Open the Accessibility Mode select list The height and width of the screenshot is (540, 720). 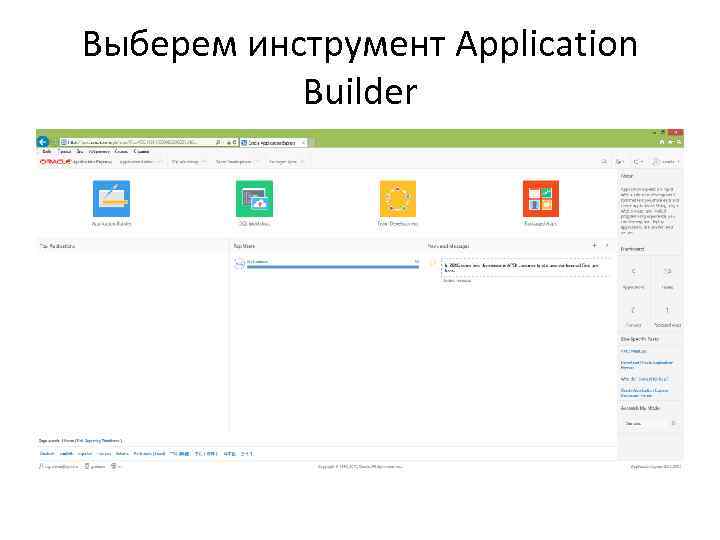coord(649,423)
